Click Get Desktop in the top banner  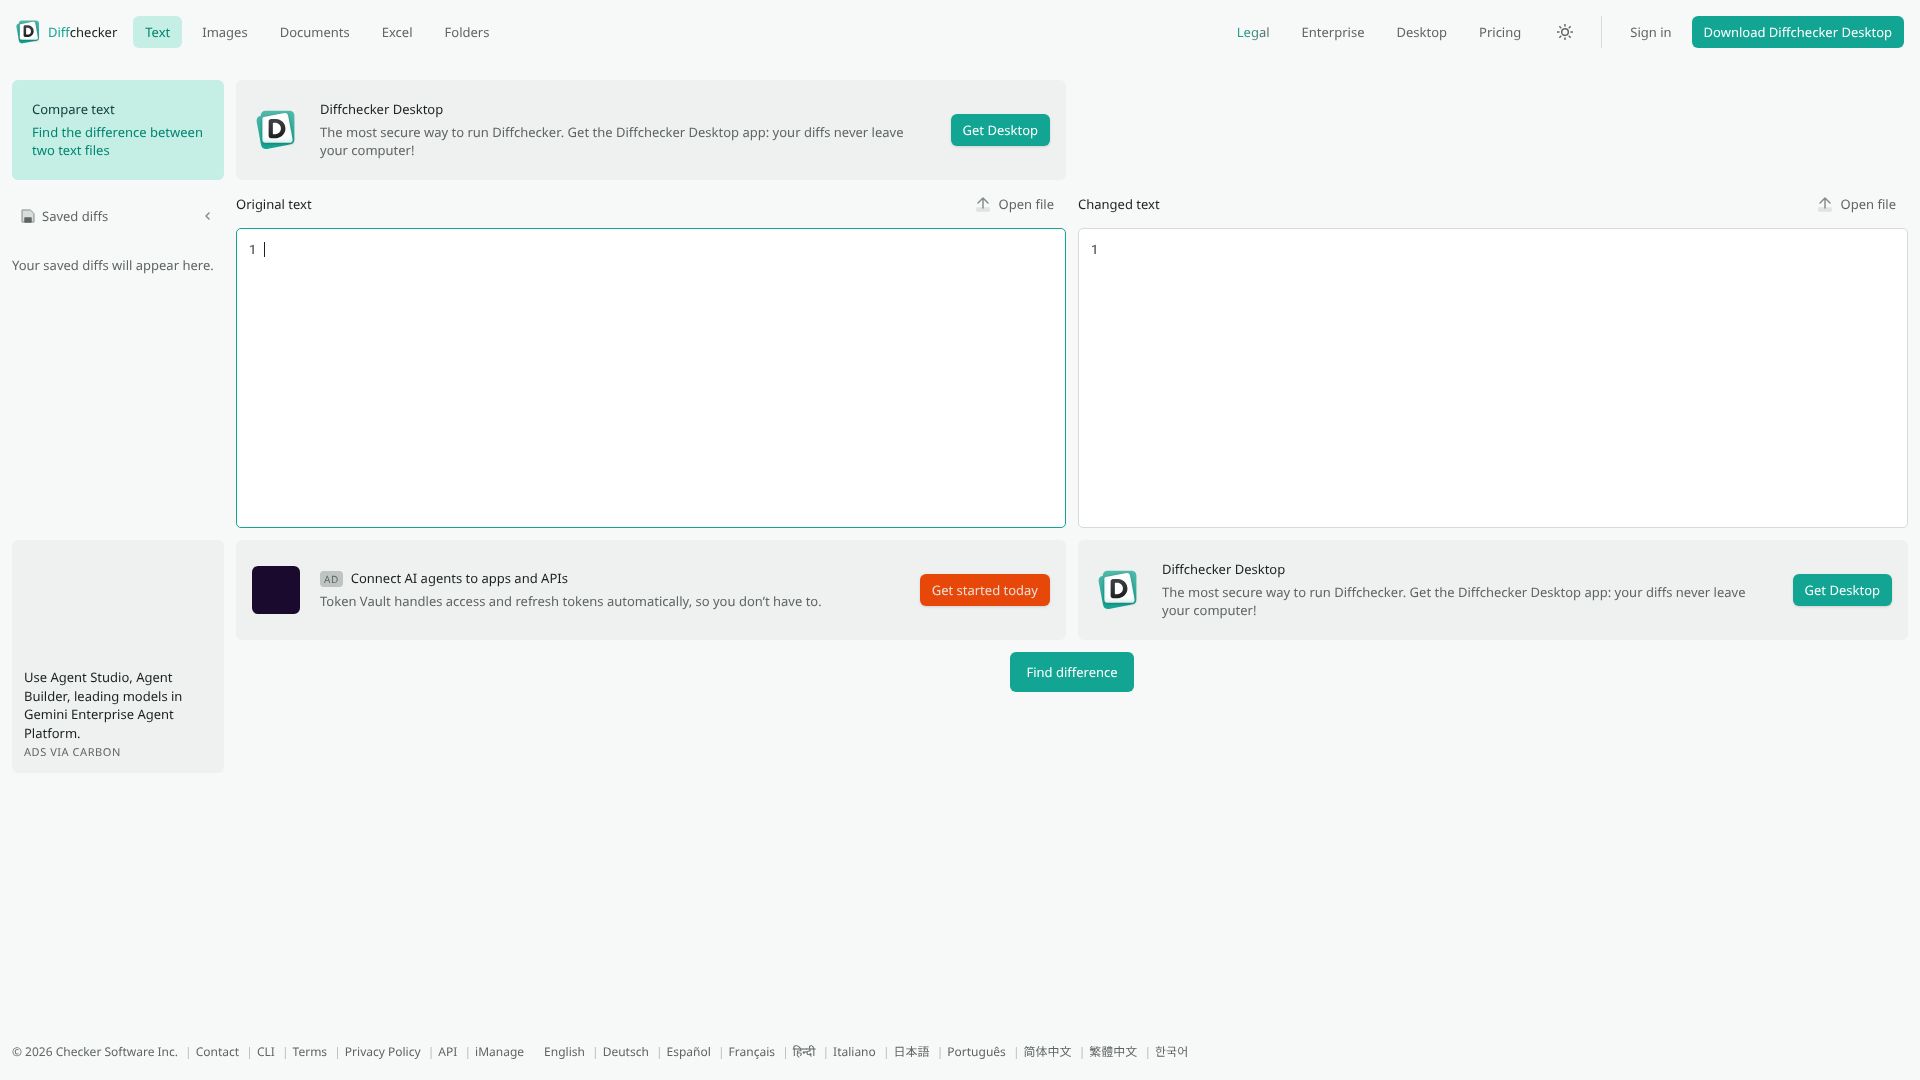pyautogui.click(x=1000, y=130)
